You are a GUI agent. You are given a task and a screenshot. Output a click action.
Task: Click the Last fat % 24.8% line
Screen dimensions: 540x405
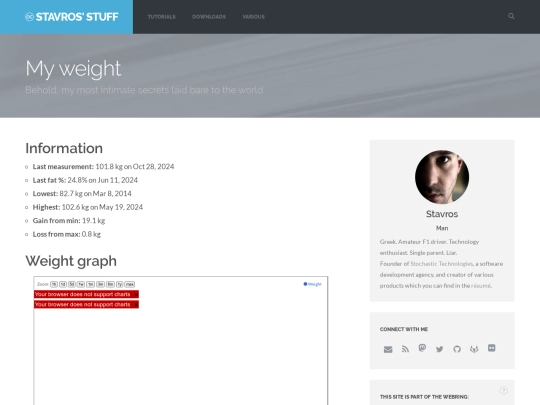coord(85,180)
